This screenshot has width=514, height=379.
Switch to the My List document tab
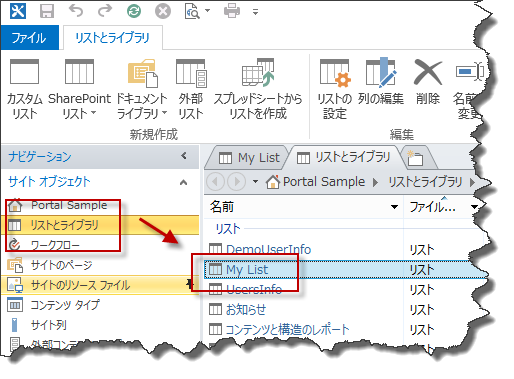(x=249, y=157)
